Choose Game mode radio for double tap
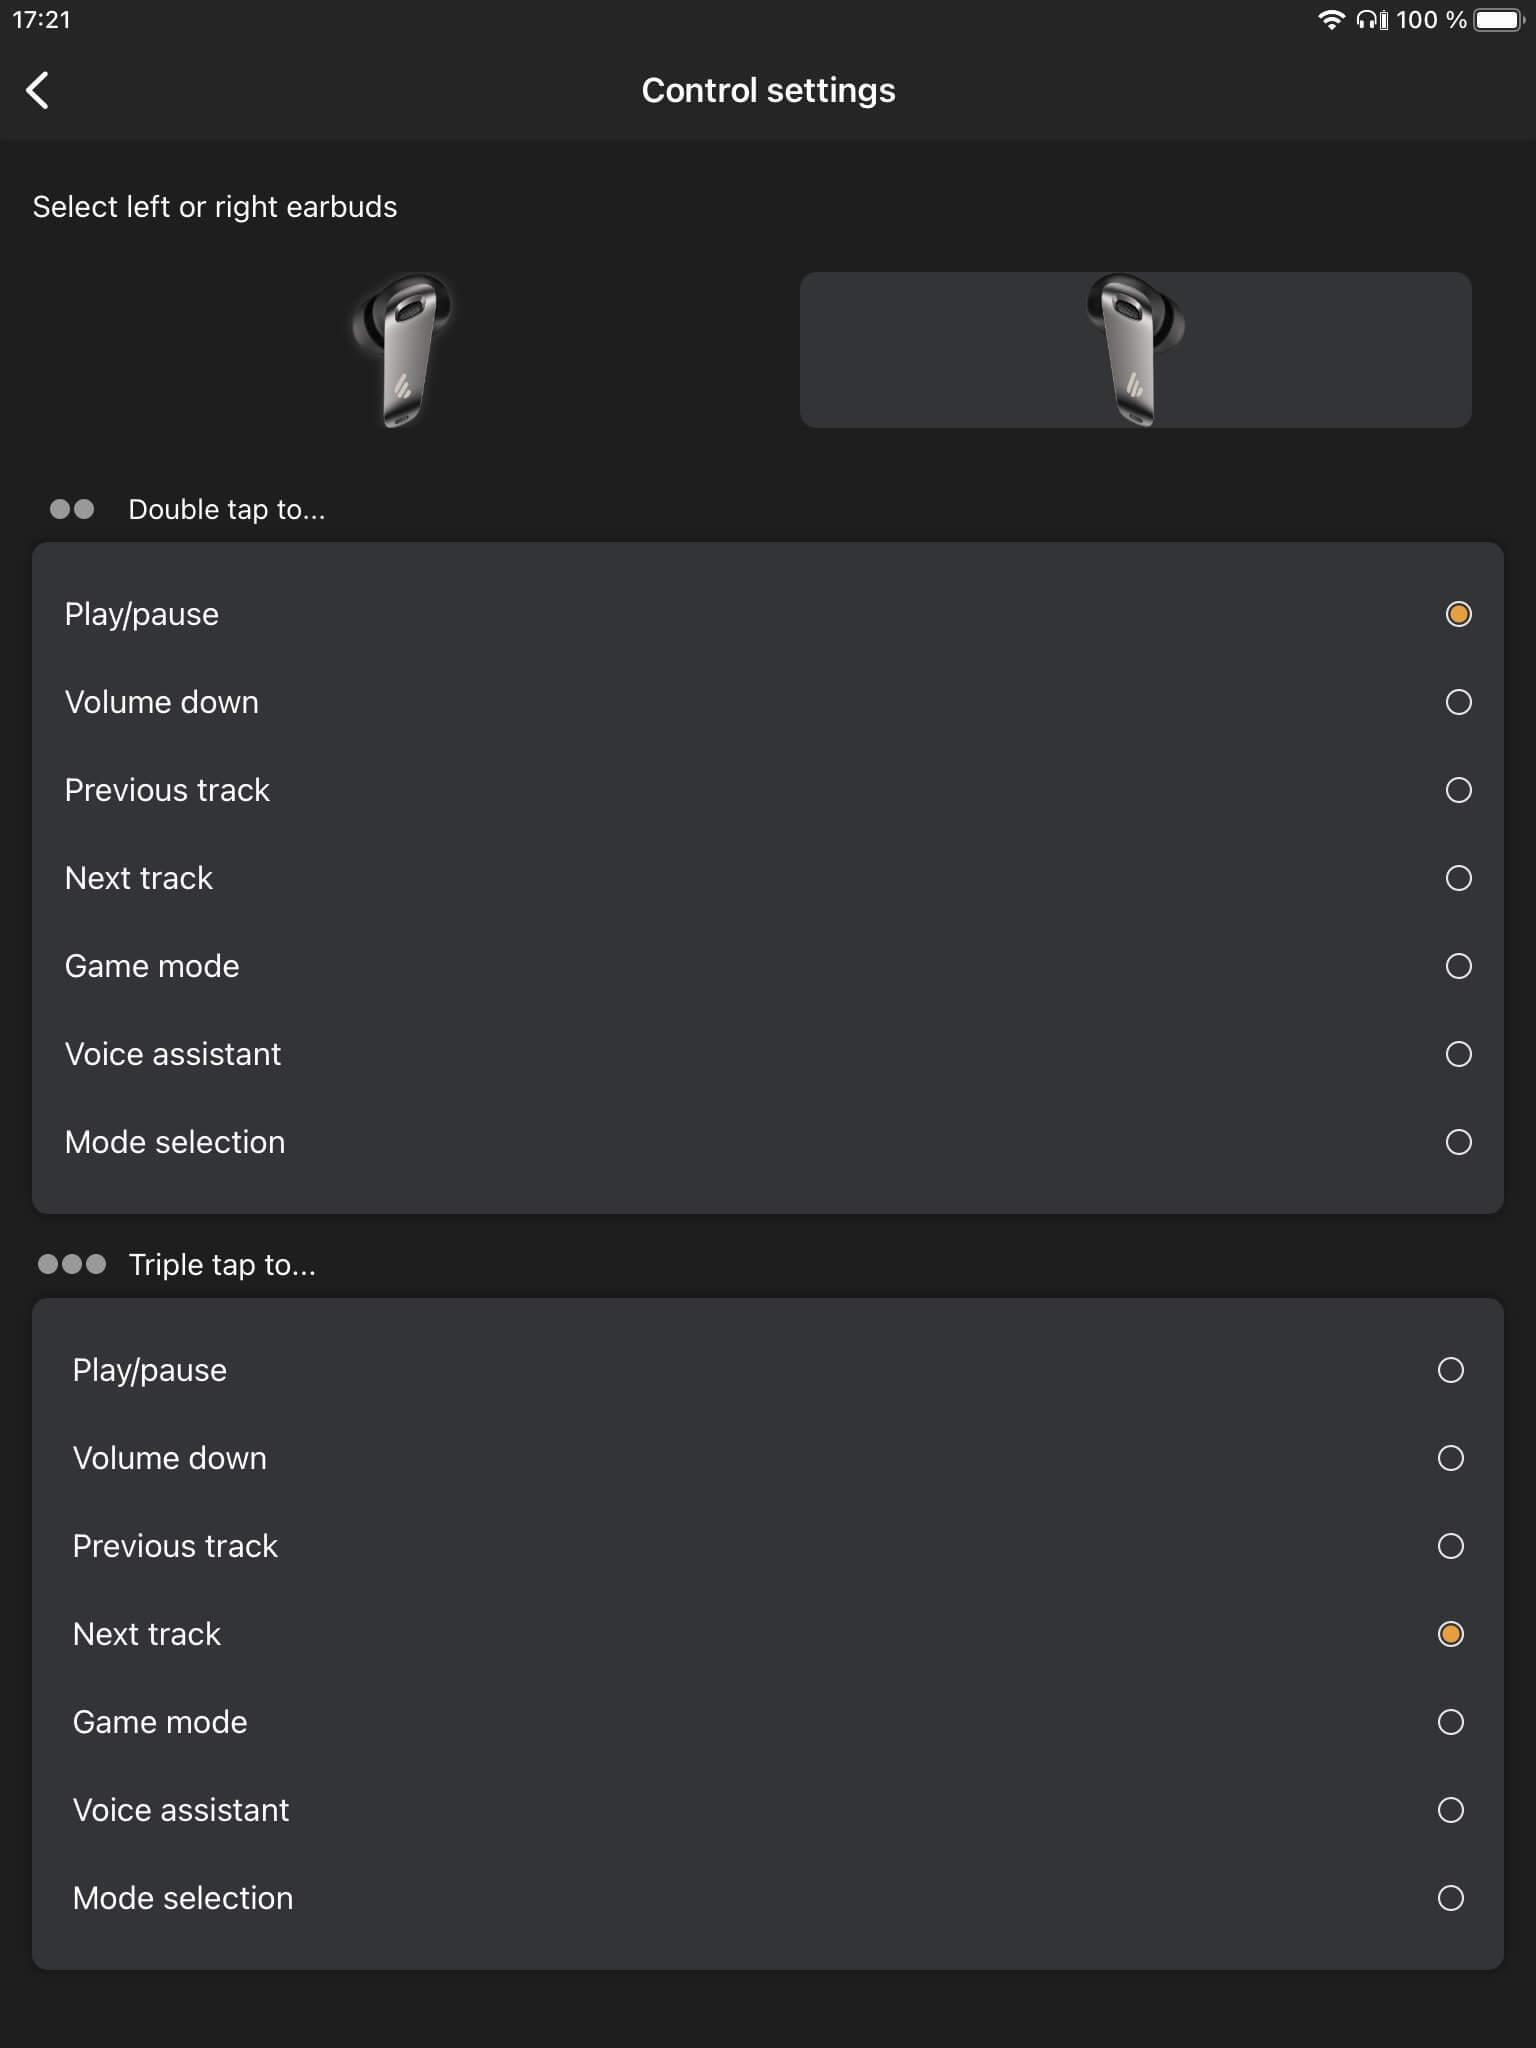The height and width of the screenshot is (2048, 1536). (1458, 966)
